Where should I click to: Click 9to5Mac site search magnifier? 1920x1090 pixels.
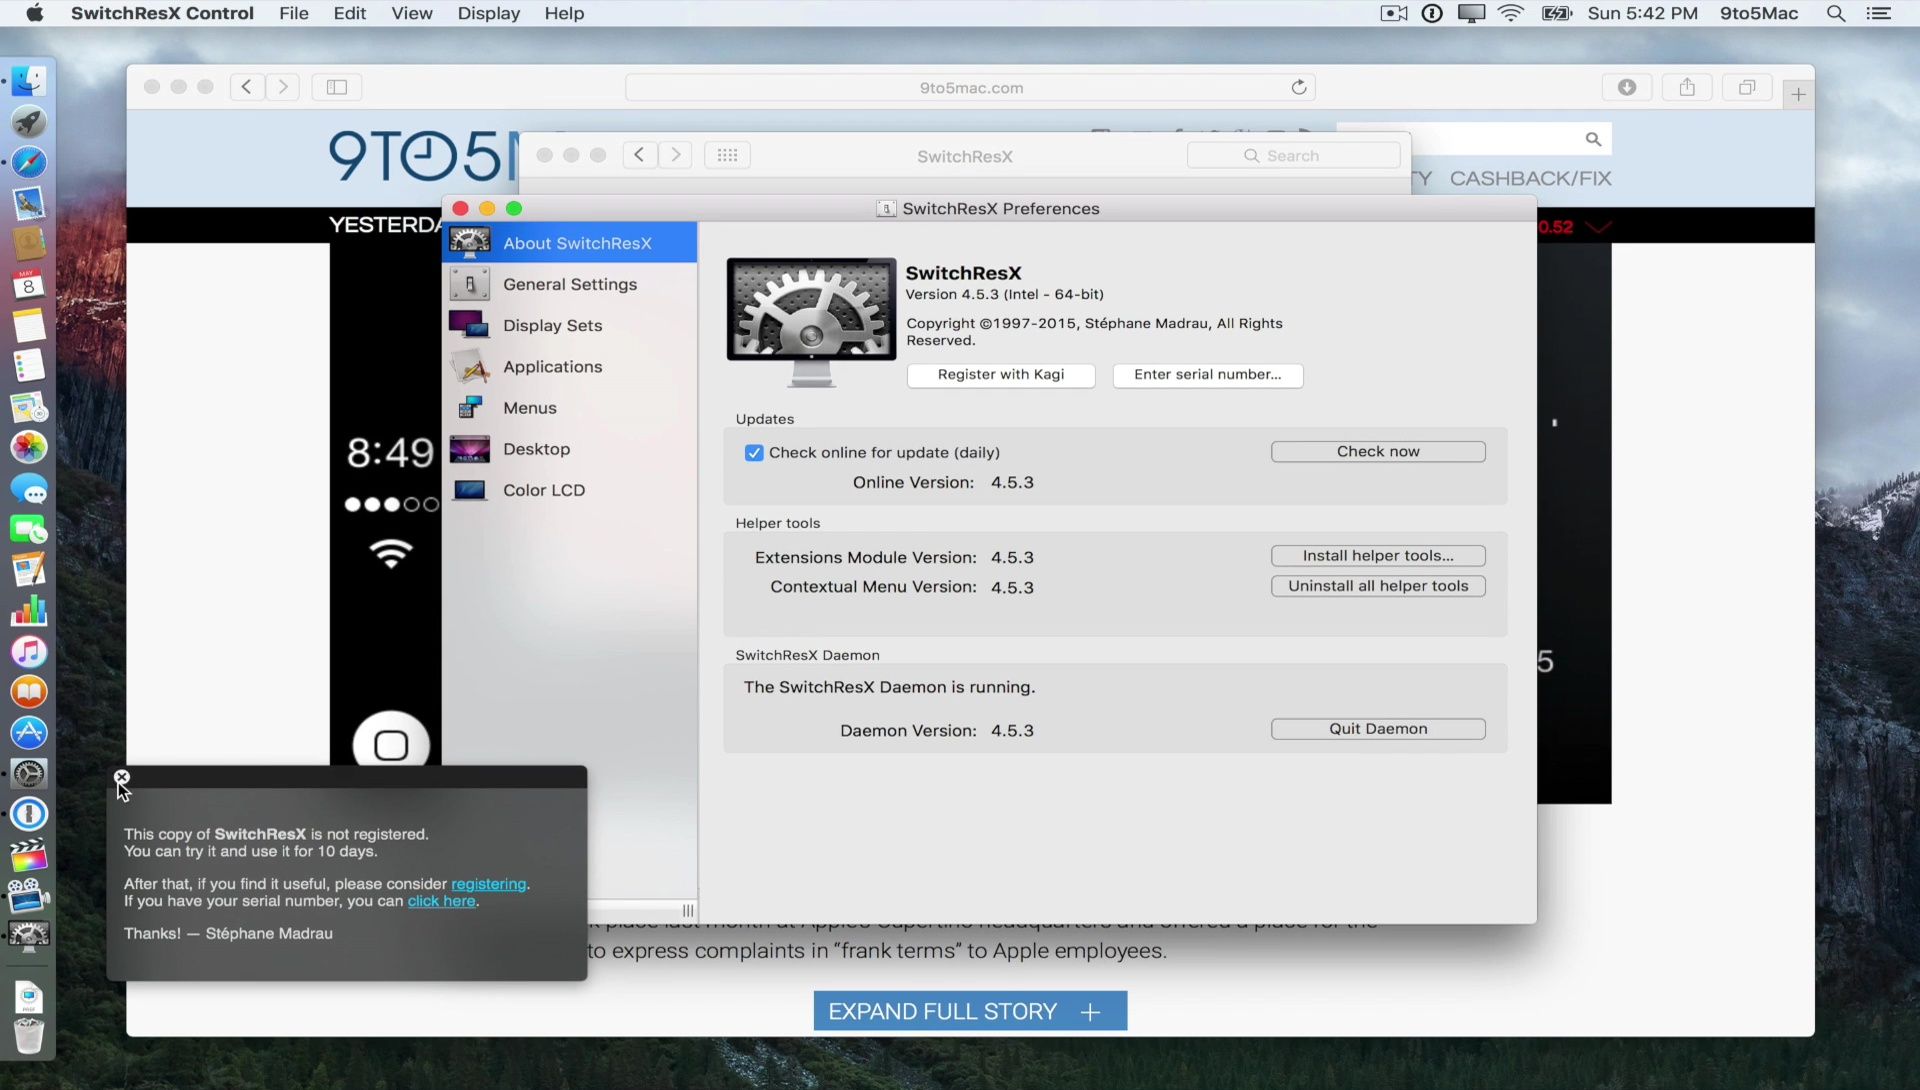click(x=1593, y=139)
